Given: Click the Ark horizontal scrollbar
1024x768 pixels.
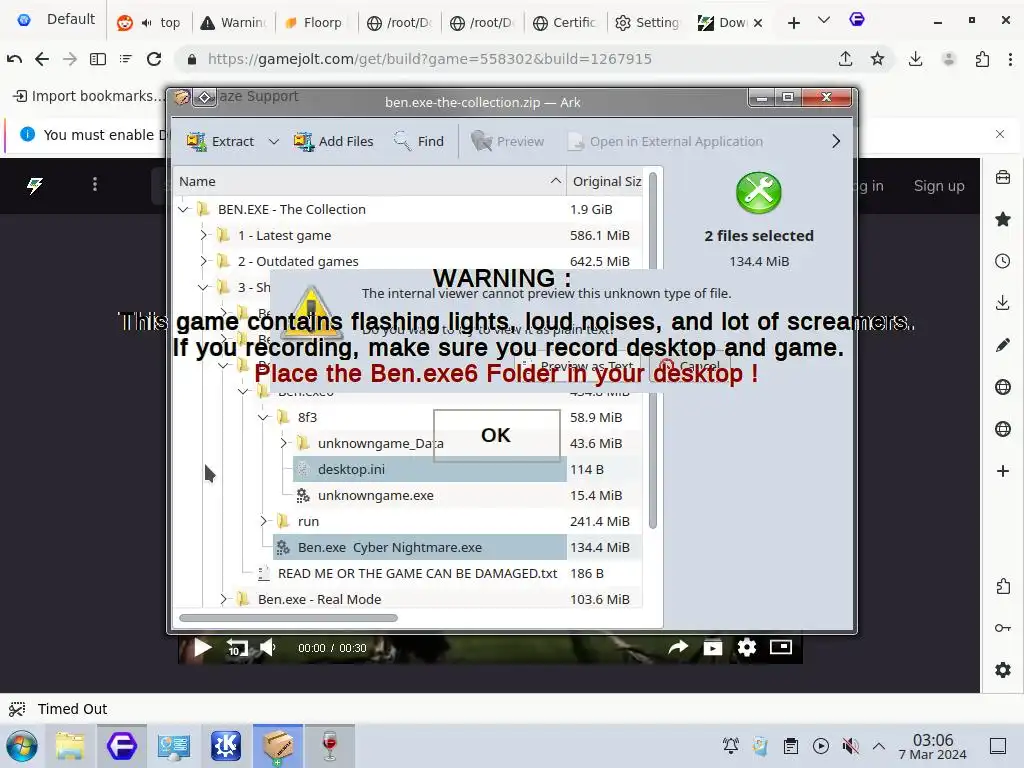Looking at the screenshot, I should (288, 618).
